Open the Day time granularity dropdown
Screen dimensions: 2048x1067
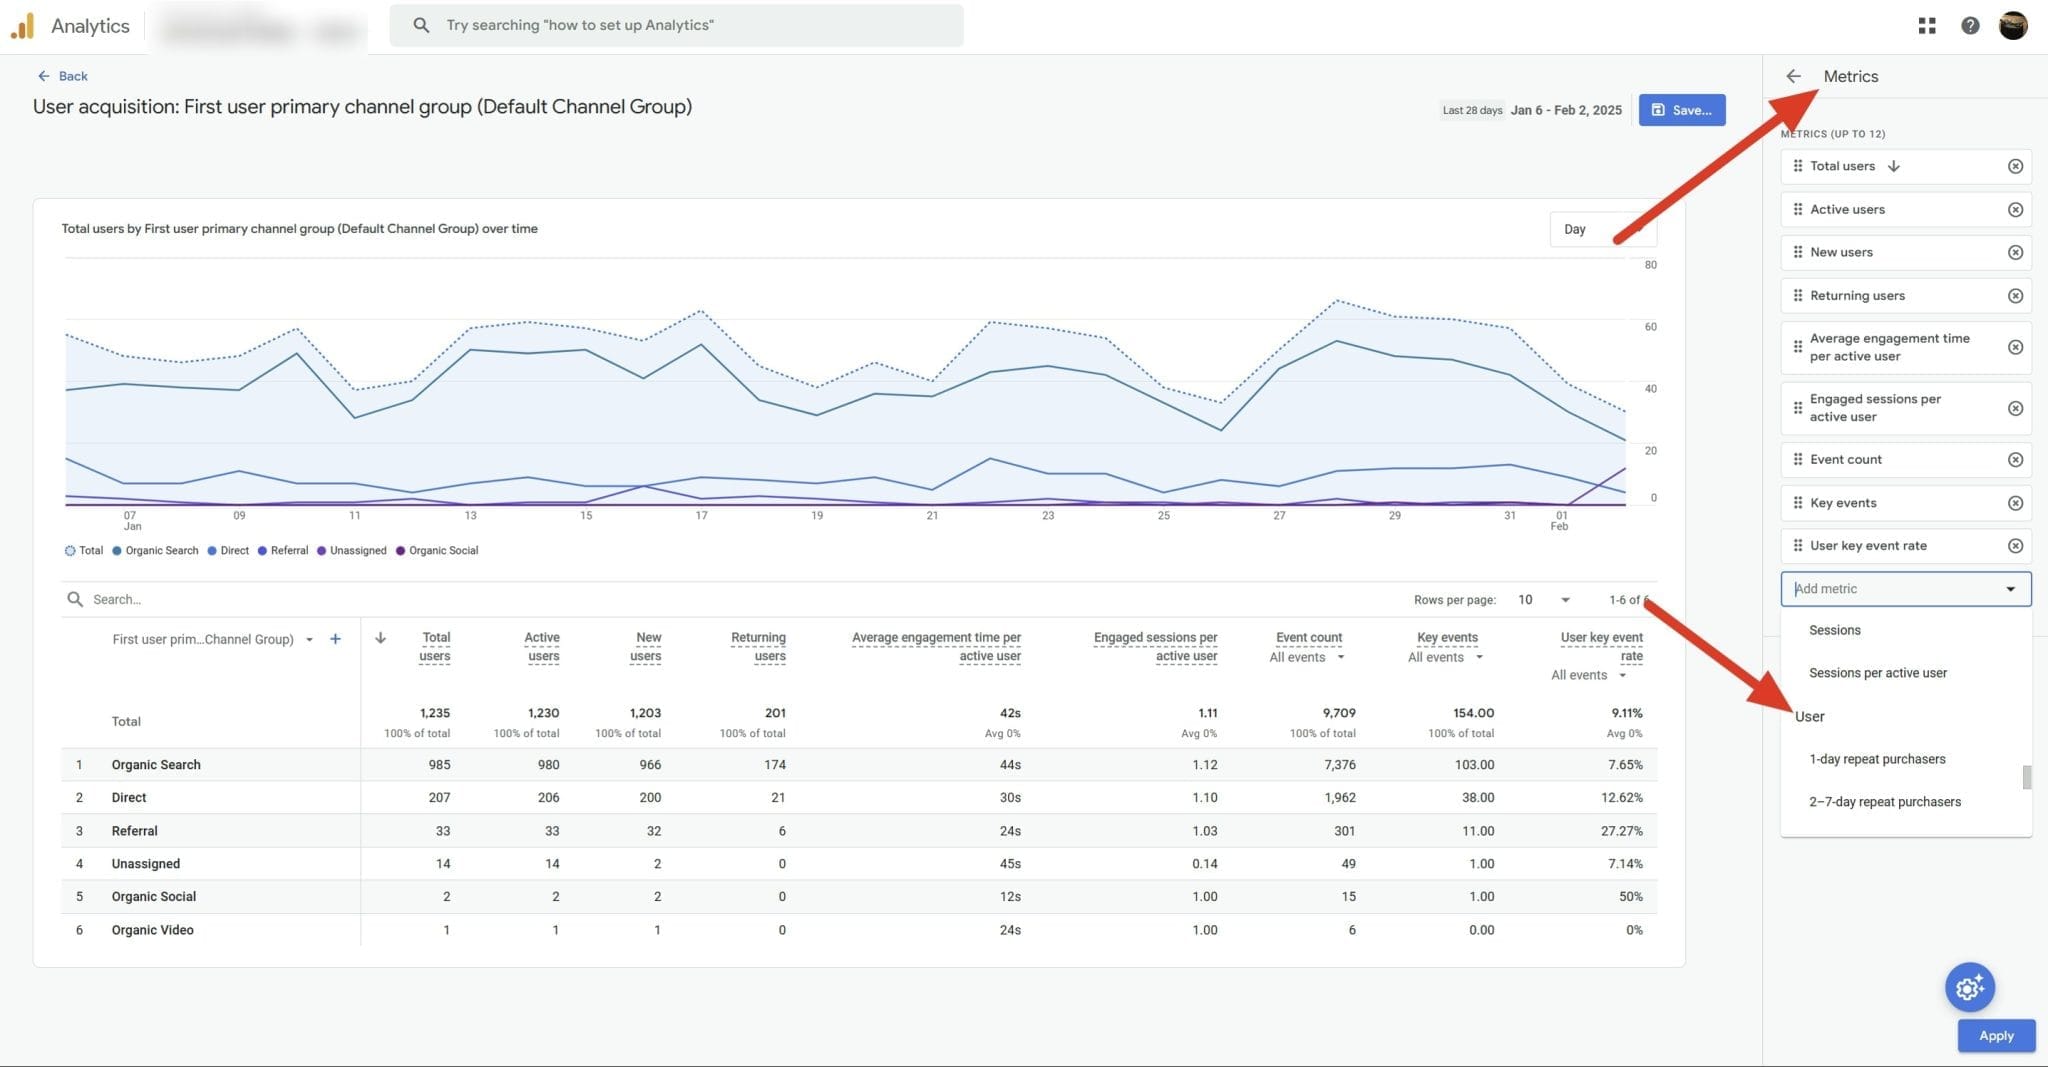point(1600,229)
